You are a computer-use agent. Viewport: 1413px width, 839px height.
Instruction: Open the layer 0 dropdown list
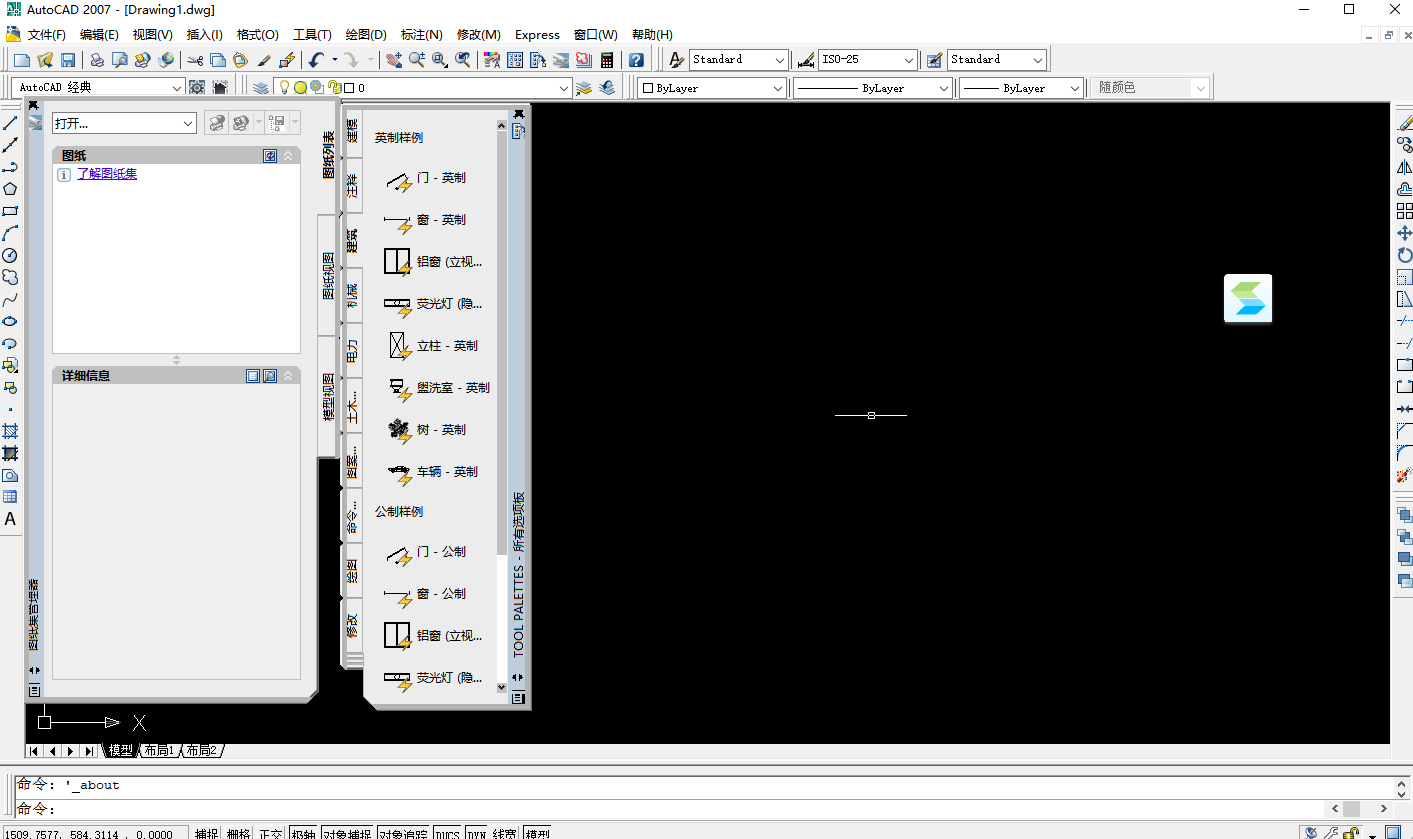click(x=458, y=88)
